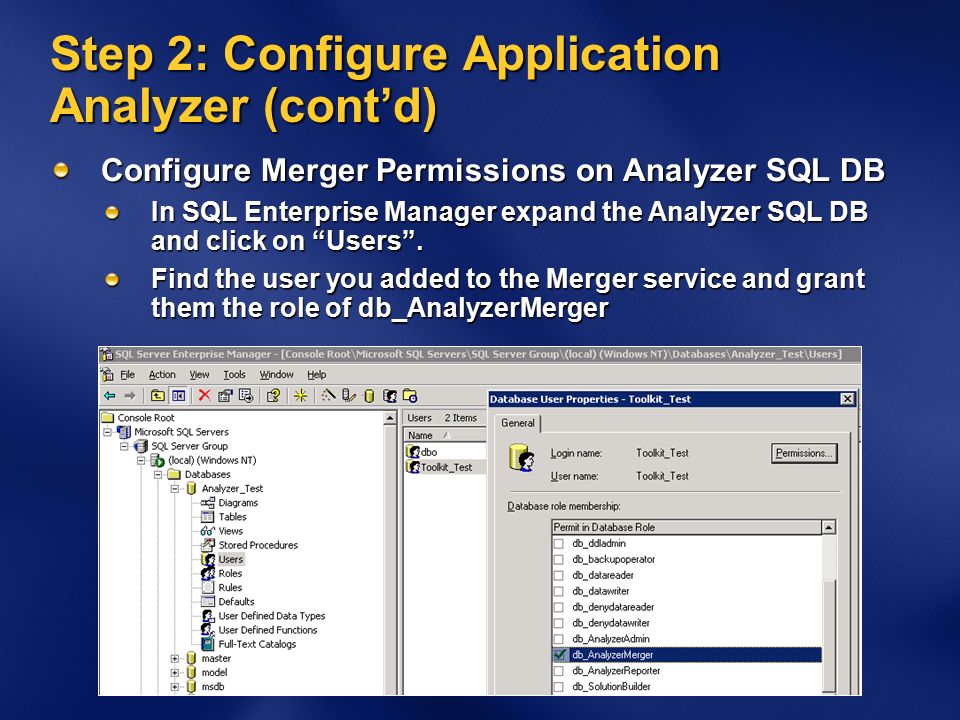
Task: Select the User Defined Data Types icon
Action: tap(208, 616)
